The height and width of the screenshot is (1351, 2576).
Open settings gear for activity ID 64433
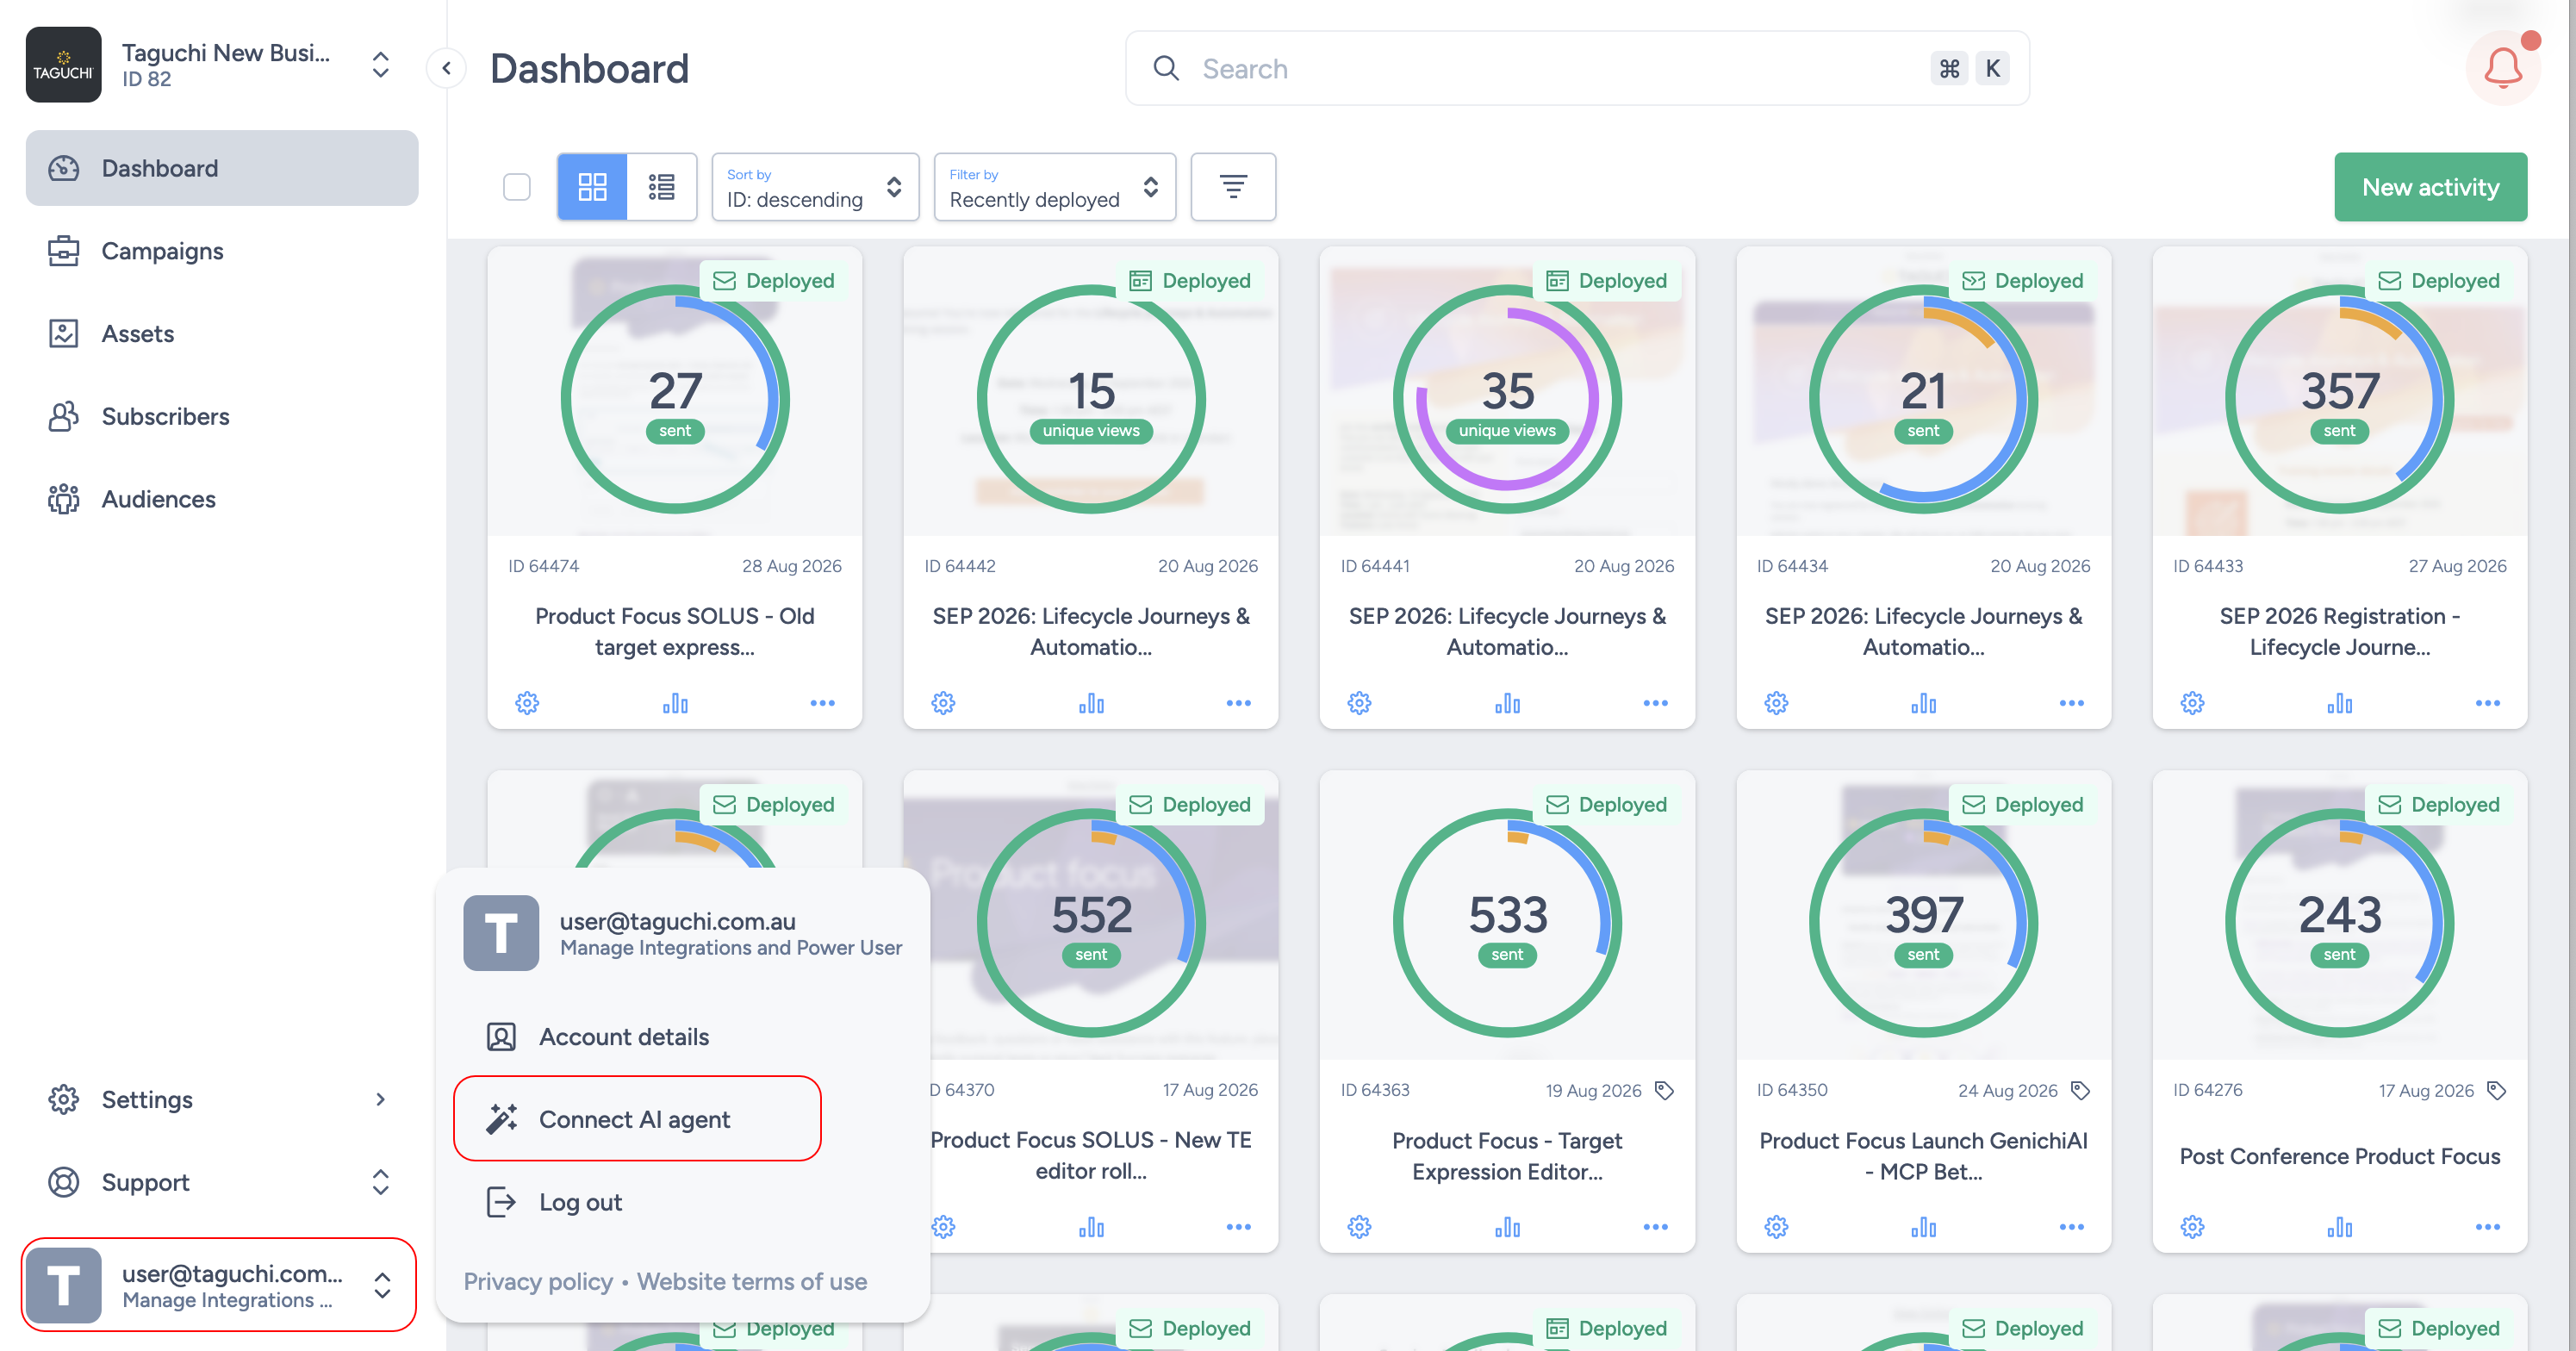2192,703
